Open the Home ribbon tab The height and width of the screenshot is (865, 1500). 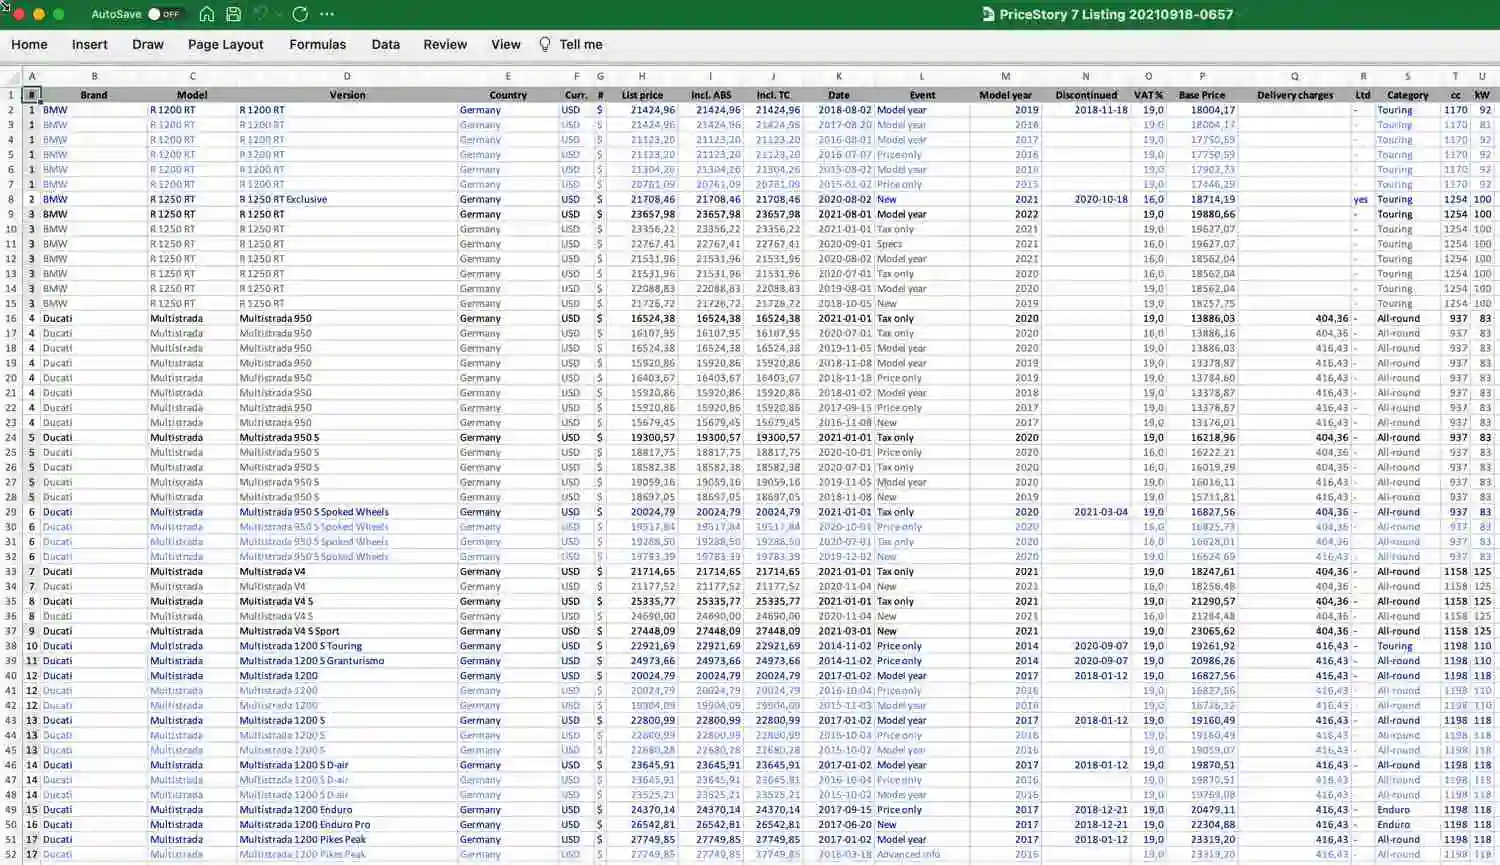click(x=29, y=45)
